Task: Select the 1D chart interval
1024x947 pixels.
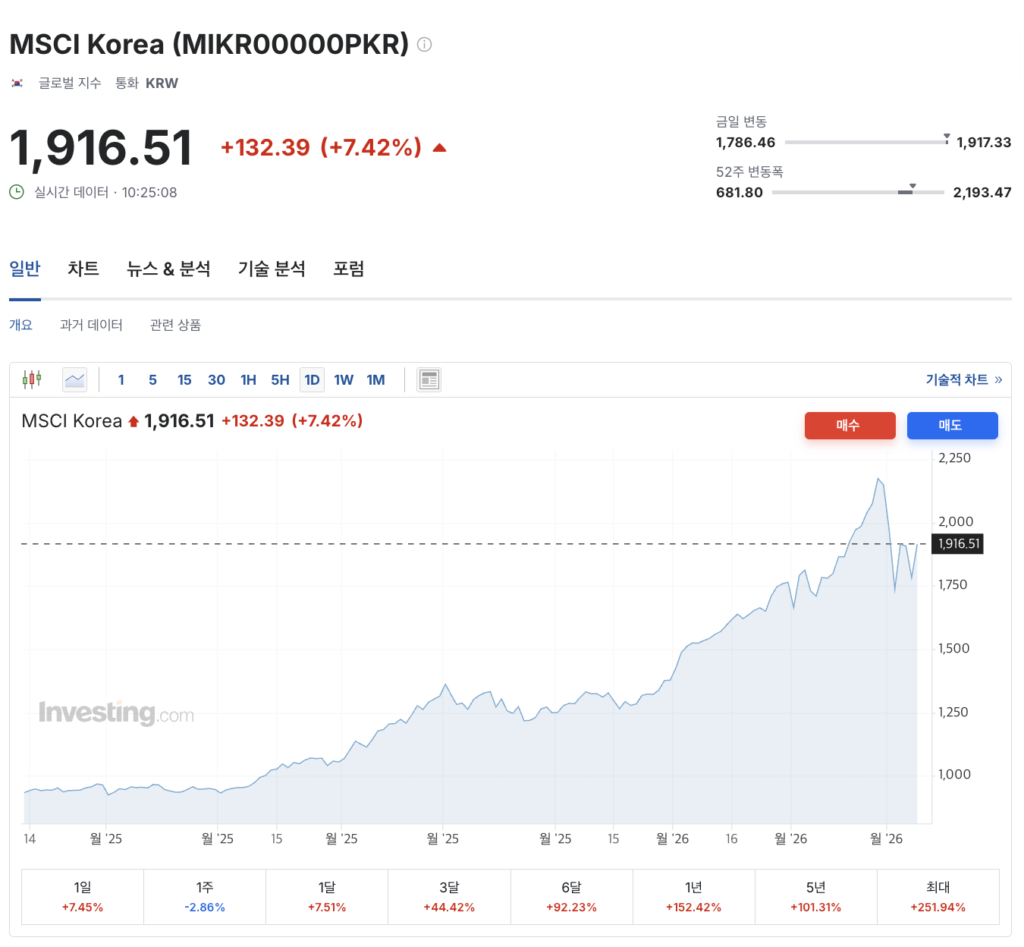Action: 312,380
